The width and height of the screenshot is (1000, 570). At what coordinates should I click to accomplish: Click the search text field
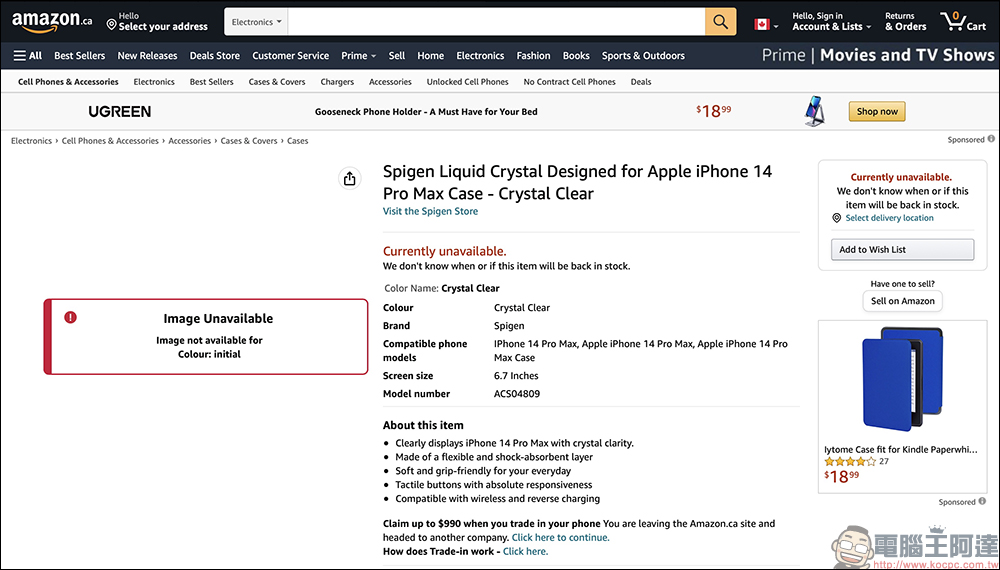click(496, 22)
